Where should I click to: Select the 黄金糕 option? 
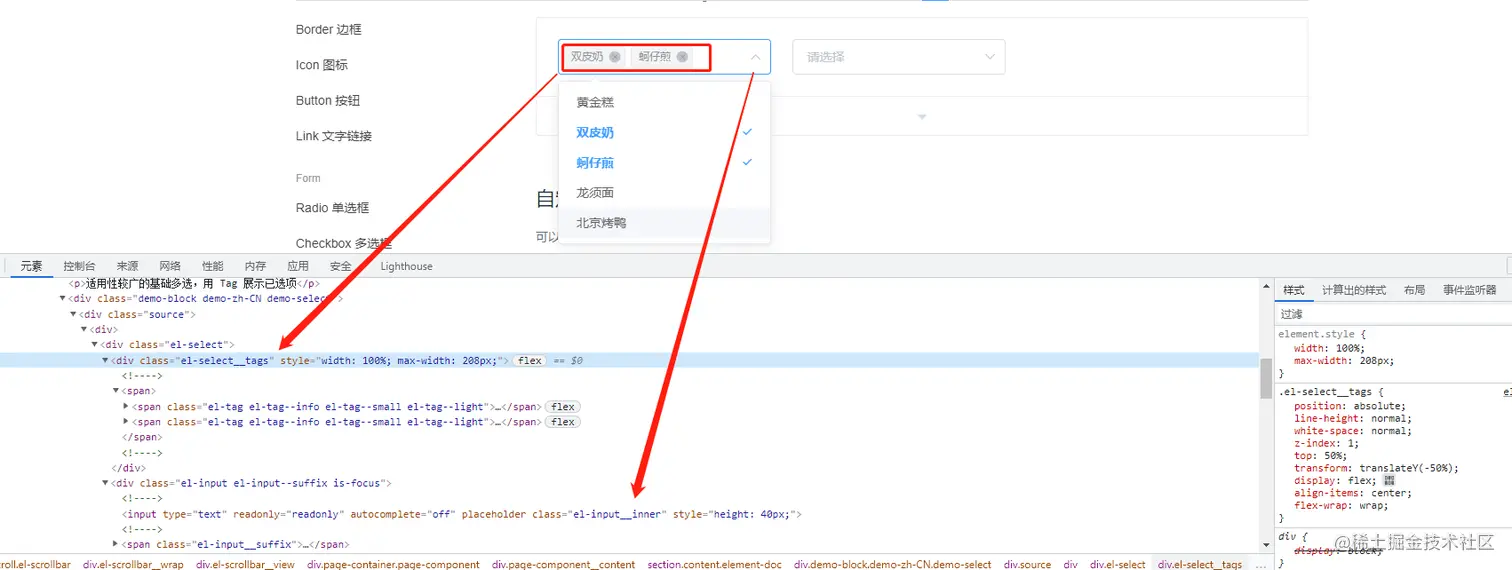665,102
